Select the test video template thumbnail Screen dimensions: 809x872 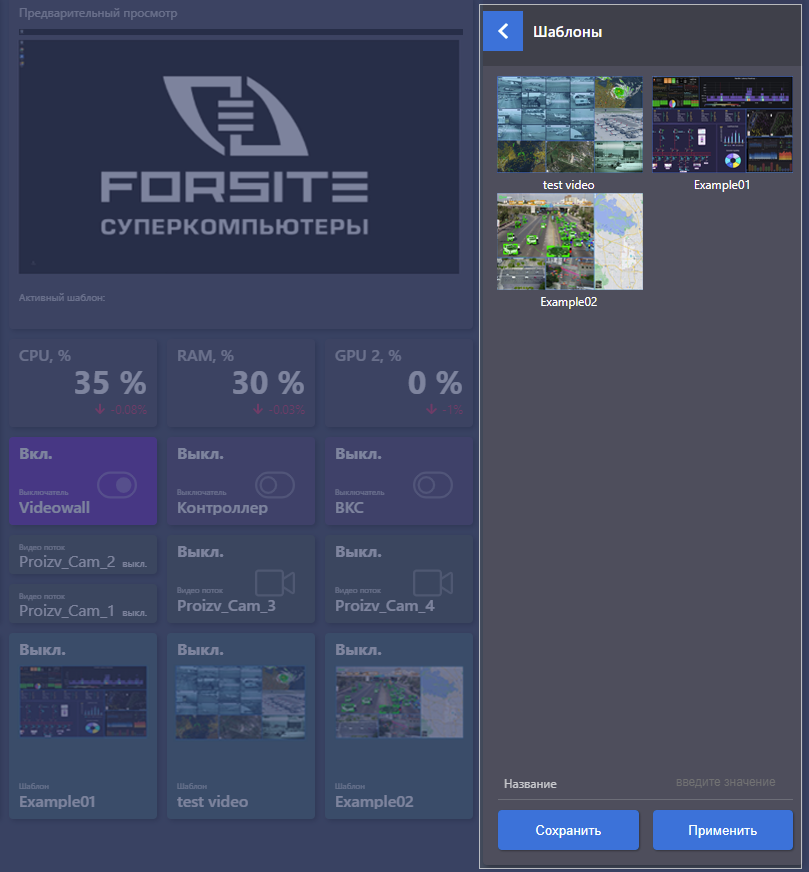point(569,125)
